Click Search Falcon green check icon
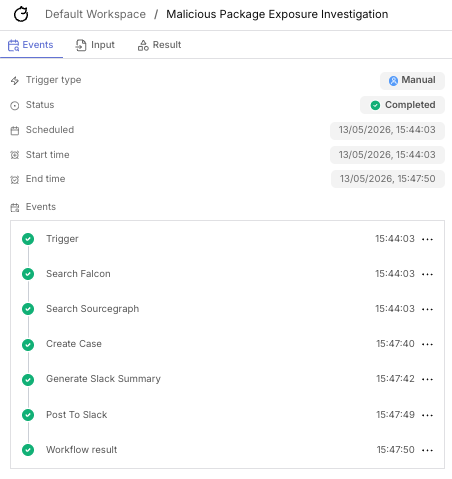Screen dimensions: 452x479 coord(28,274)
